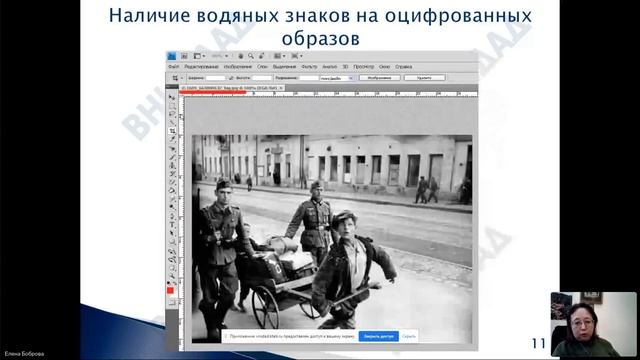Select the highlighted Crop tool in toolbox
640x360 pixels.
point(172,131)
